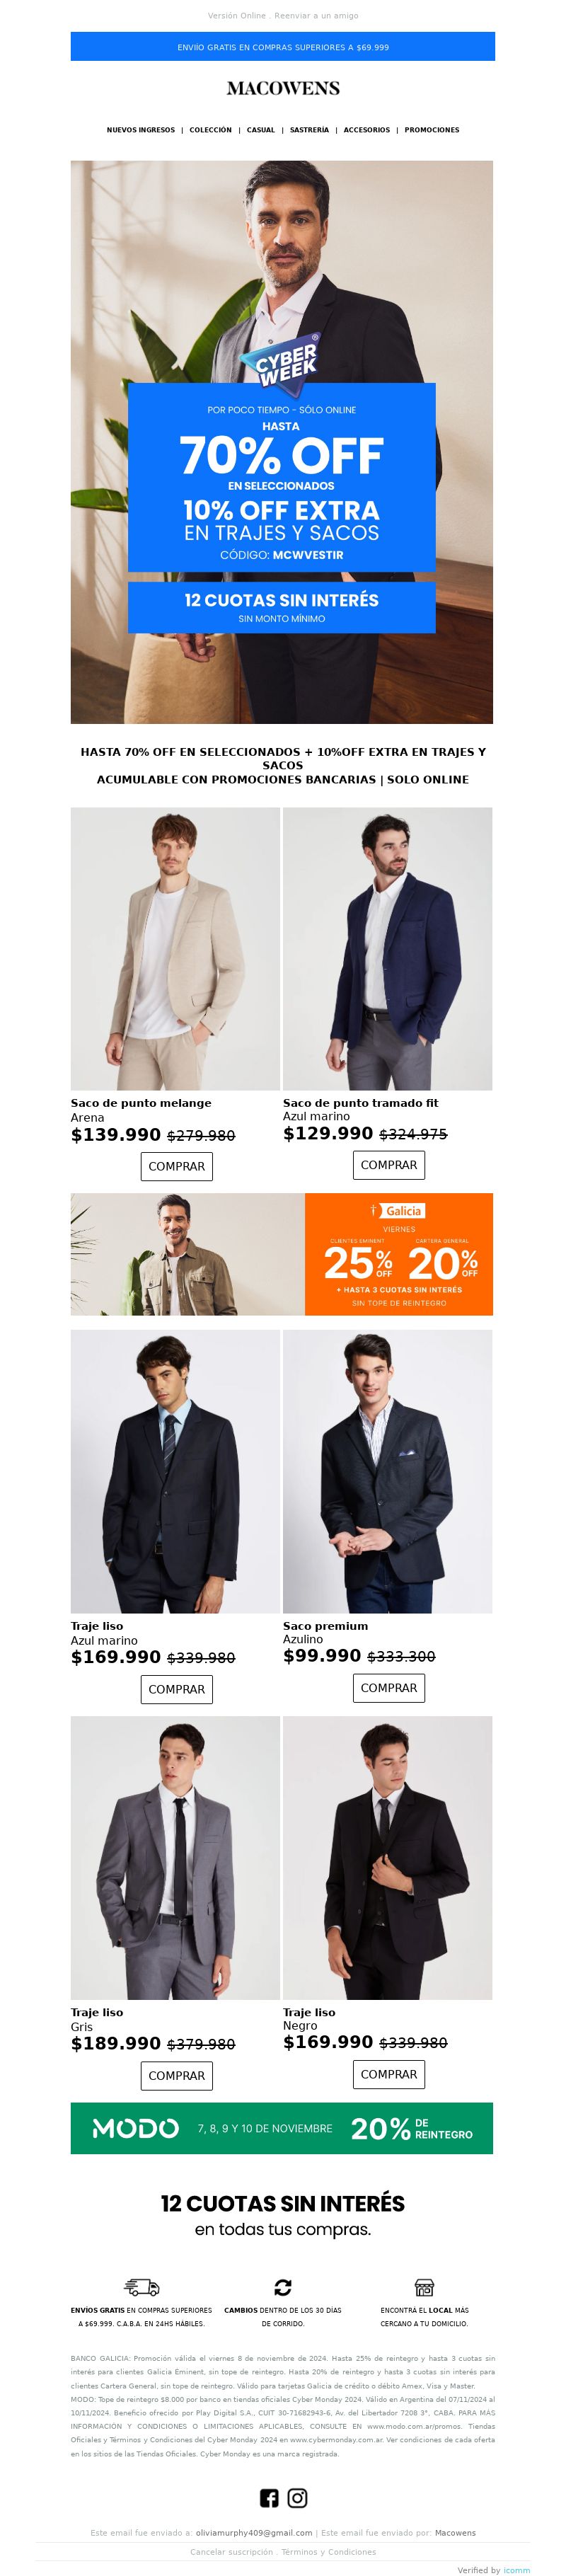This screenshot has width=566, height=2576.
Task: Open the Versión Online link
Action: coord(237,16)
